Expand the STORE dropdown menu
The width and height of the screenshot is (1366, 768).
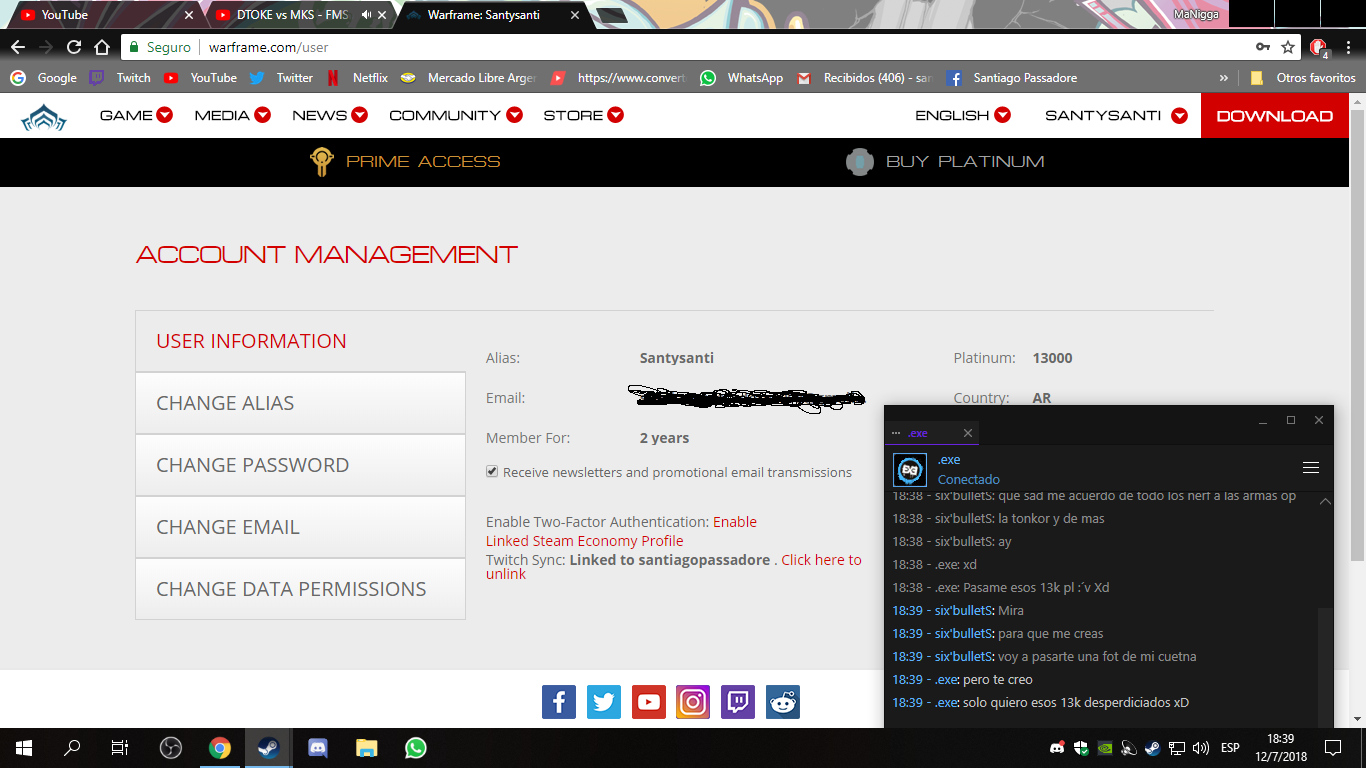pyautogui.click(x=584, y=115)
